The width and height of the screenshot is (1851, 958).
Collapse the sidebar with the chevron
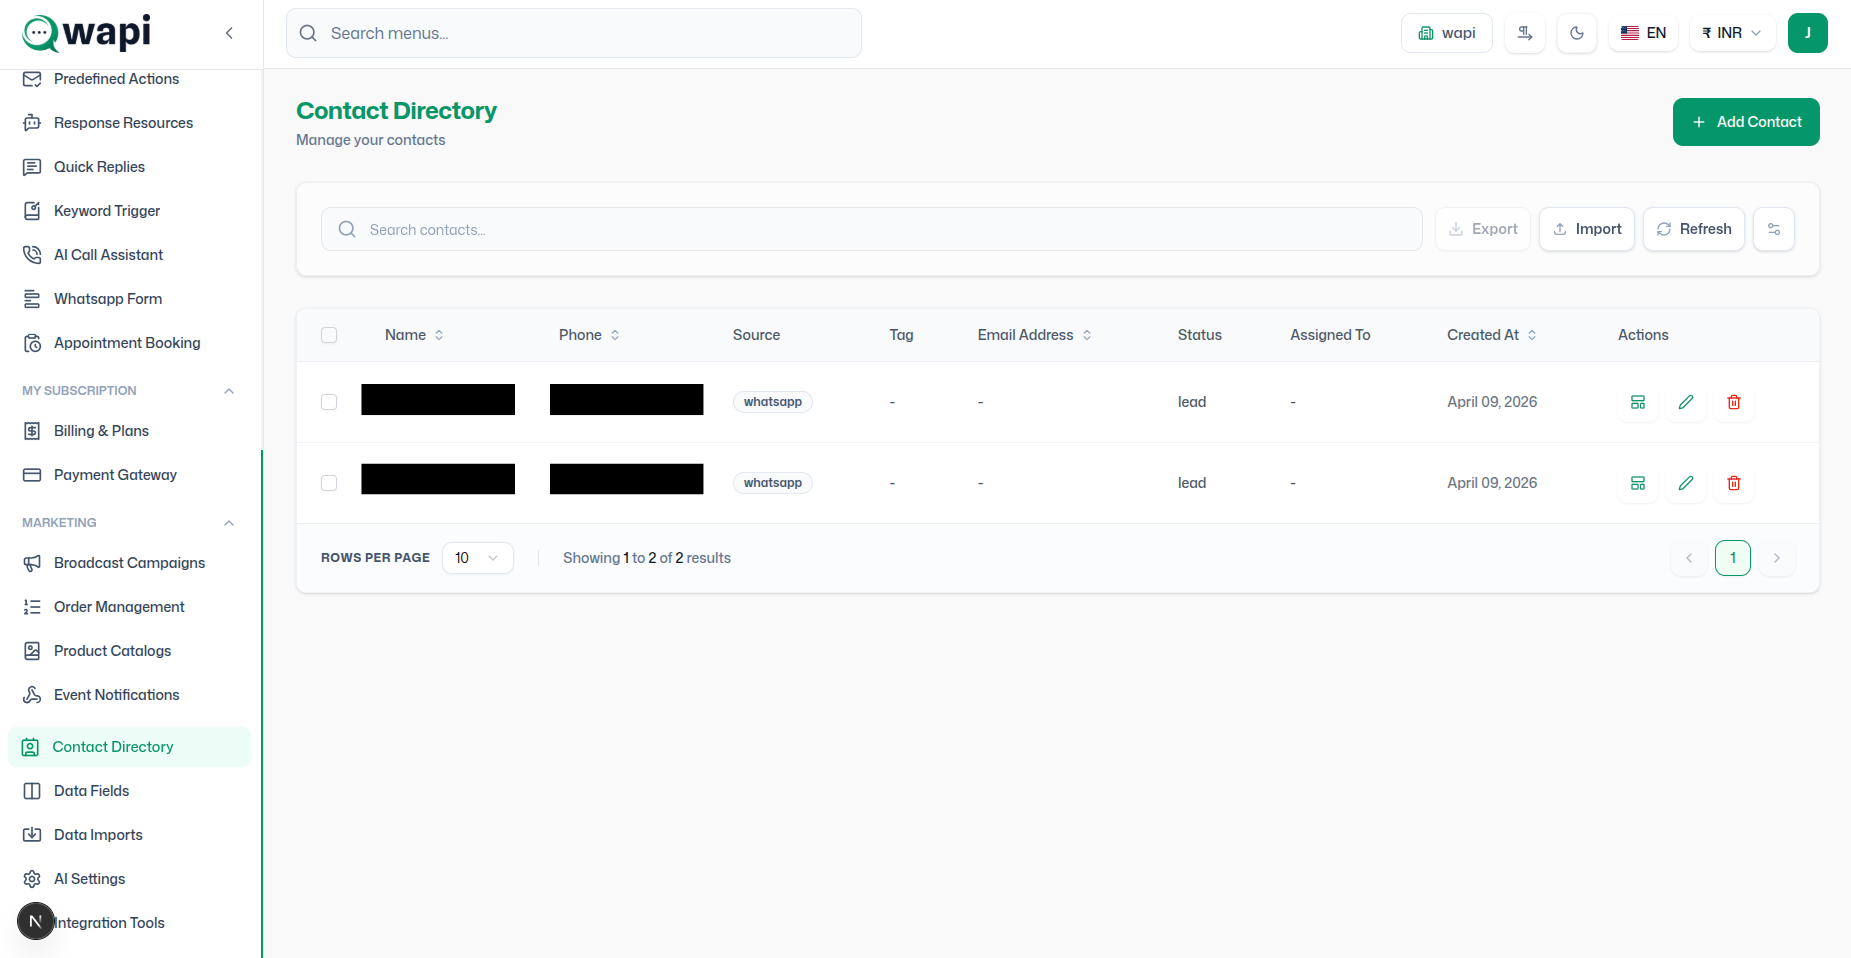pyautogui.click(x=229, y=33)
